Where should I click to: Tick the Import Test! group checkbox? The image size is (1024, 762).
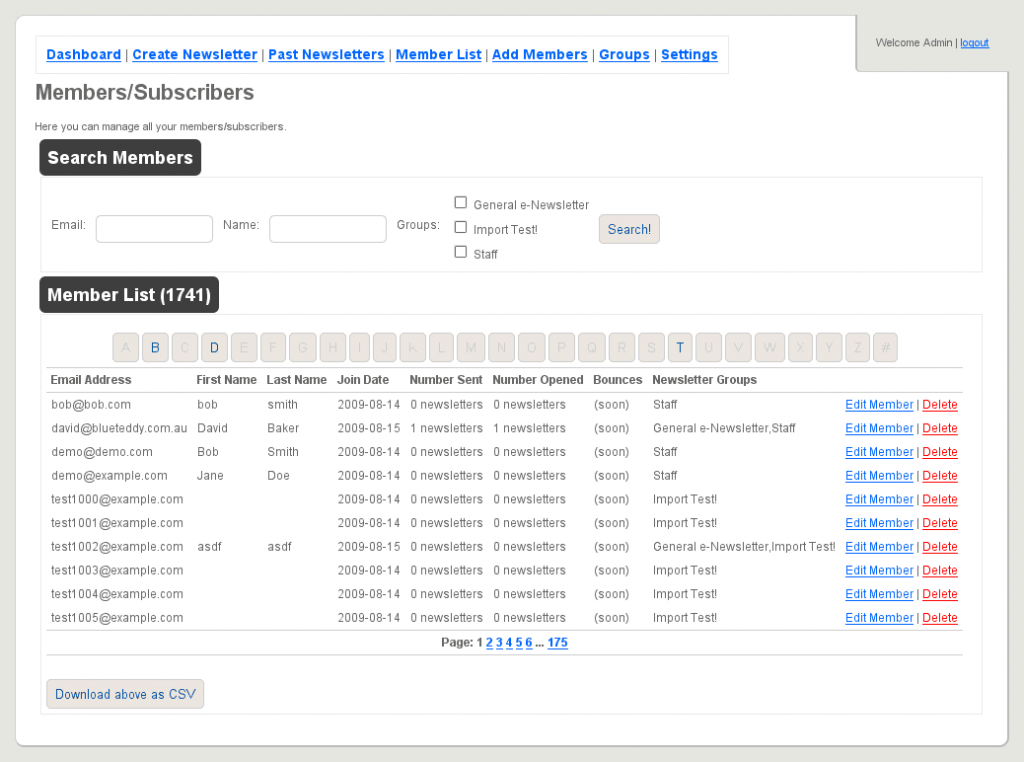460,227
